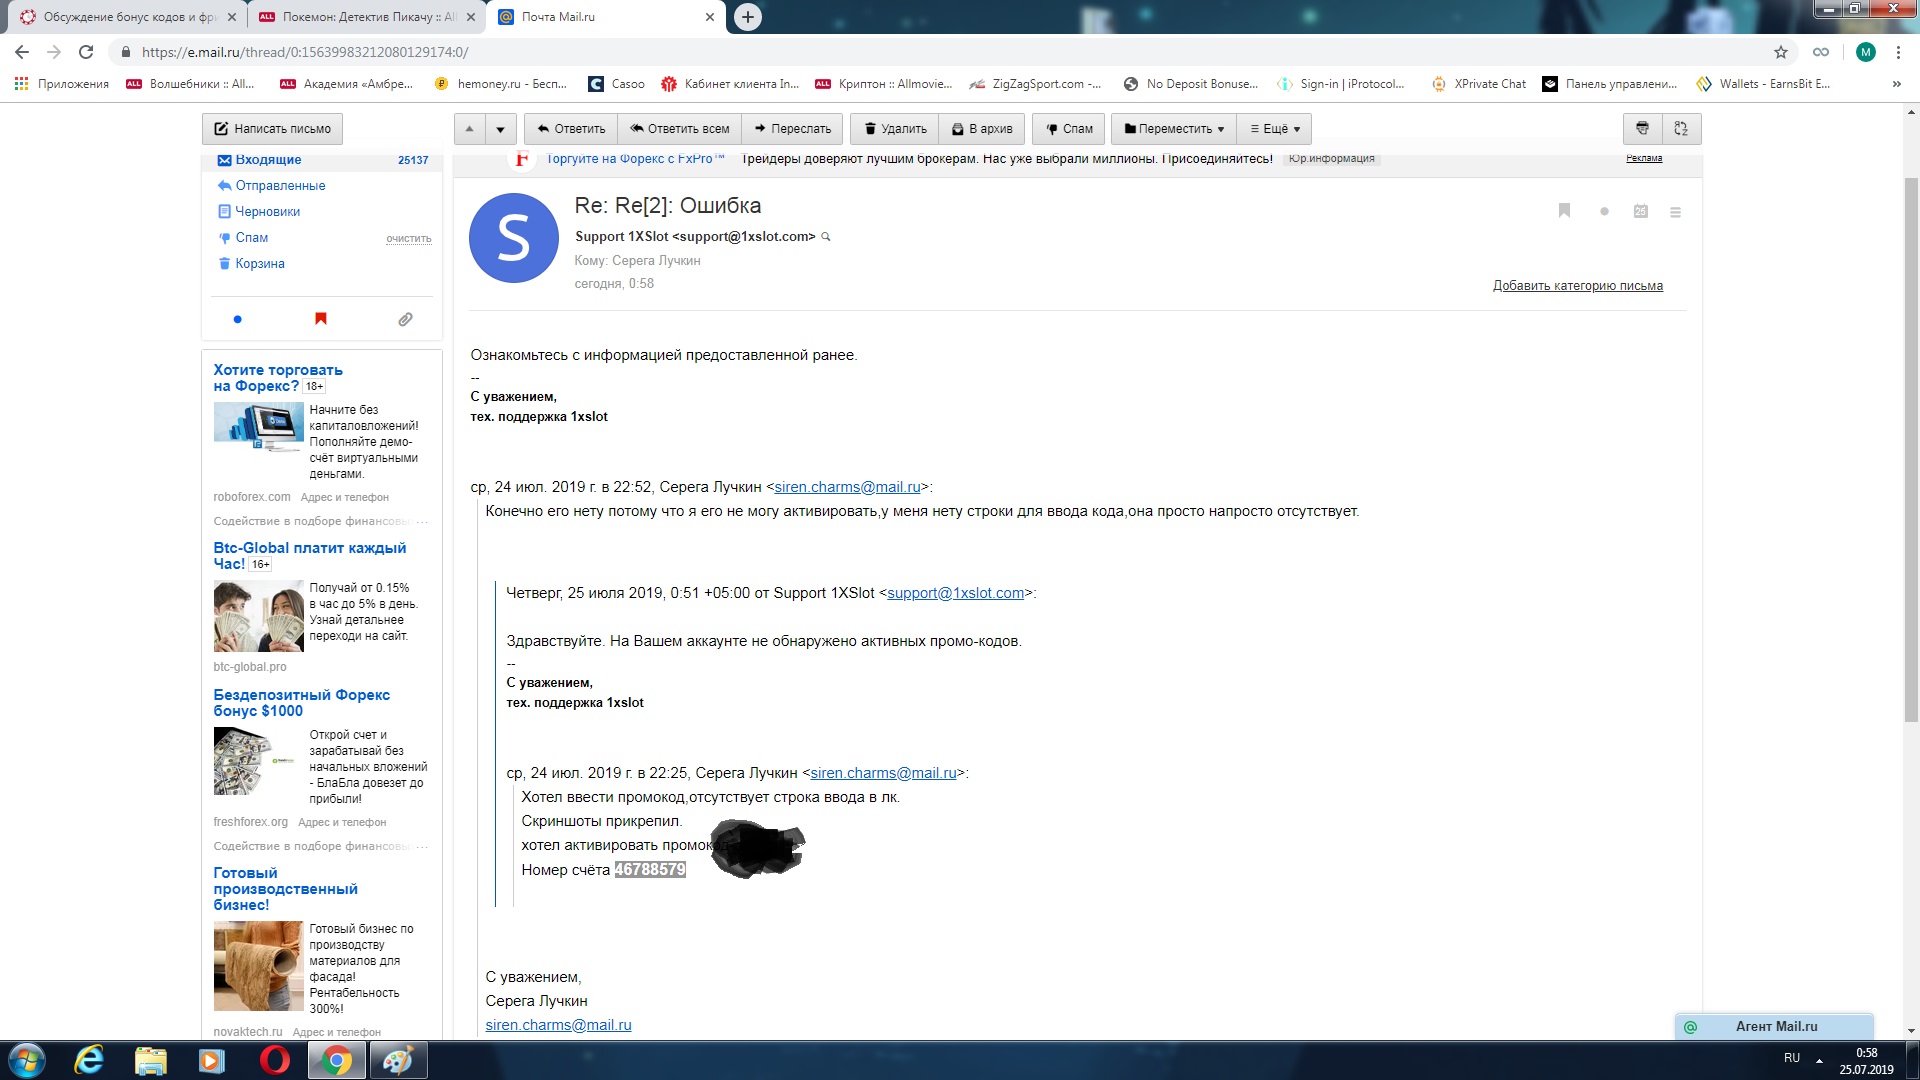The width and height of the screenshot is (1920, 1080).
Task: Toggle unread status dot in message header
Action: tap(1604, 212)
